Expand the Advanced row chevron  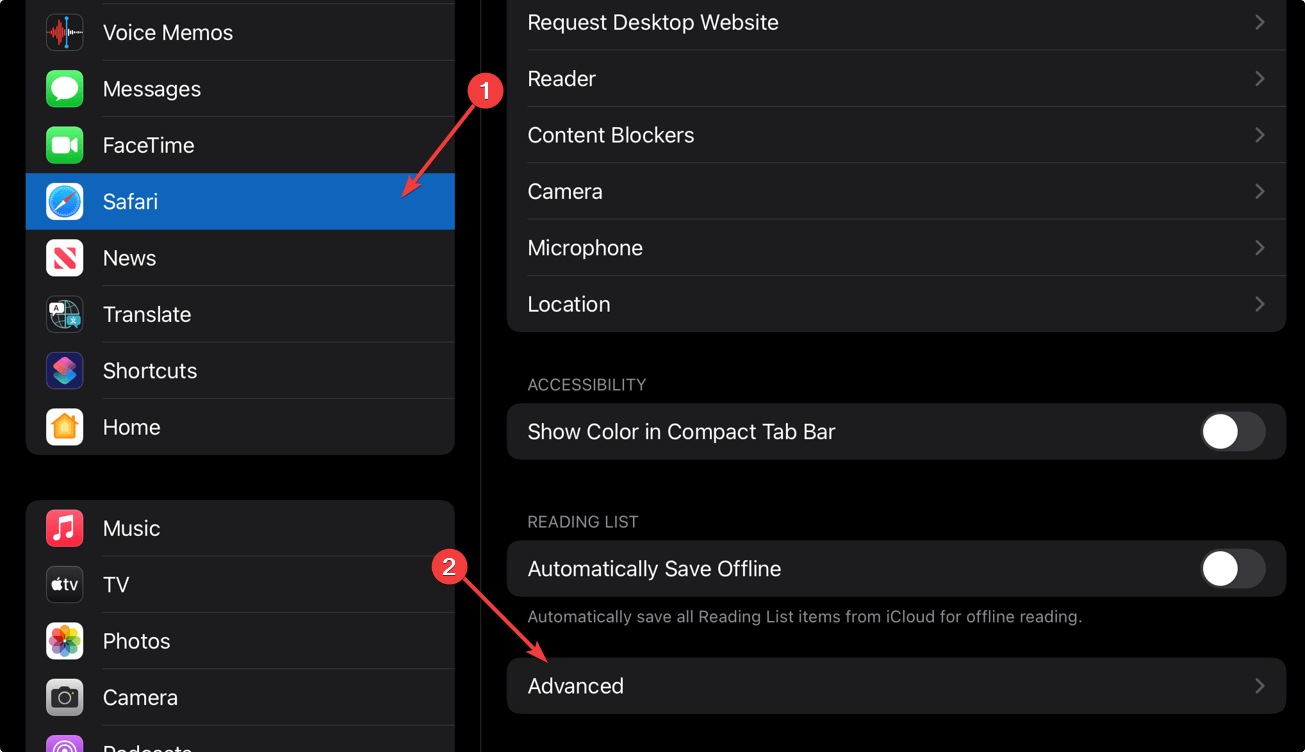point(1260,686)
